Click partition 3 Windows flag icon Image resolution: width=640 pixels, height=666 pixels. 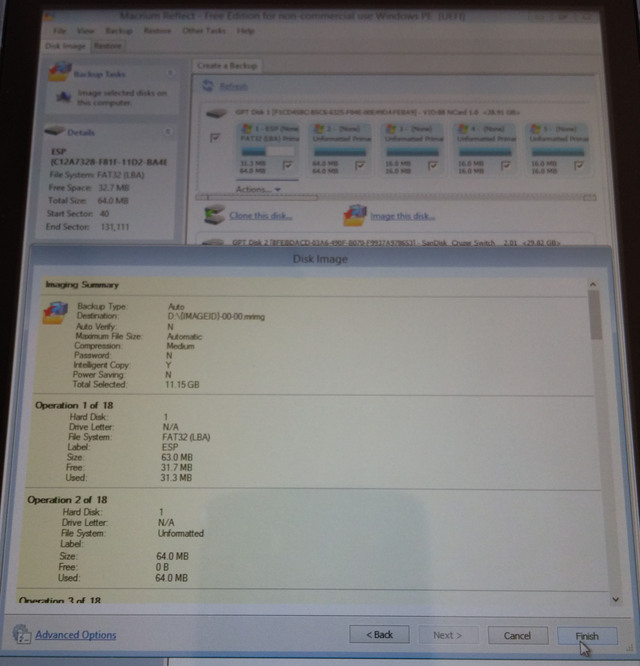(391, 128)
